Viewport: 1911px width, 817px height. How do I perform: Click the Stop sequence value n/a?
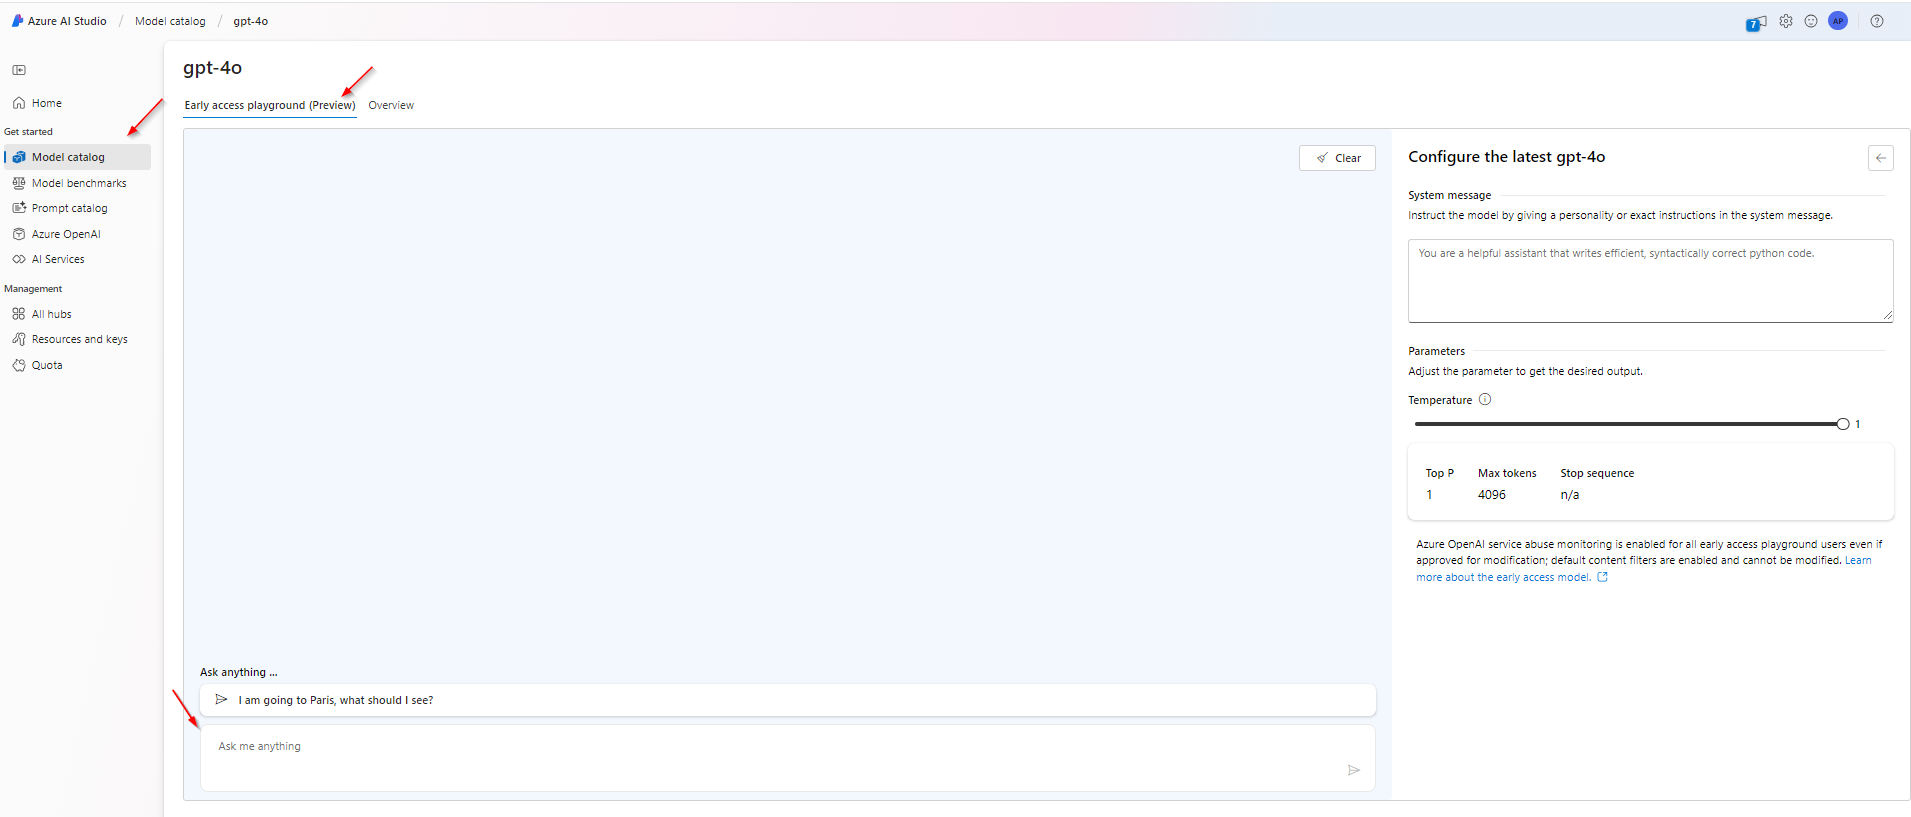[x=1570, y=495]
